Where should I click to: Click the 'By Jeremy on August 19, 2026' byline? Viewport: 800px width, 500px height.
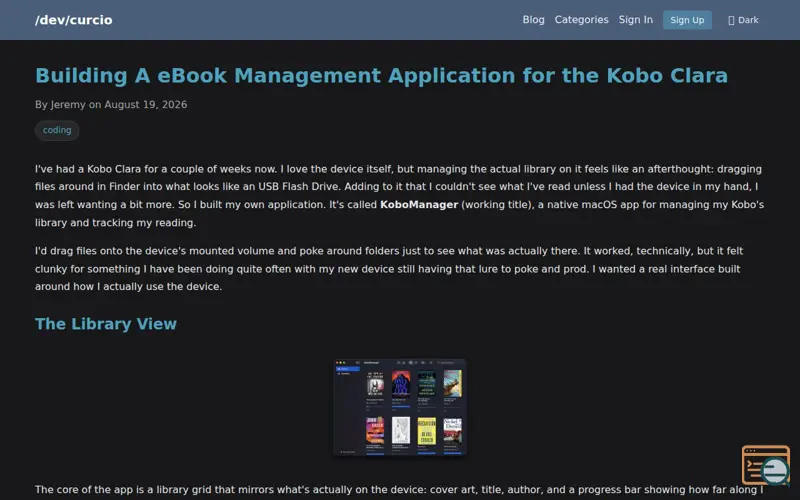(x=111, y=105)
